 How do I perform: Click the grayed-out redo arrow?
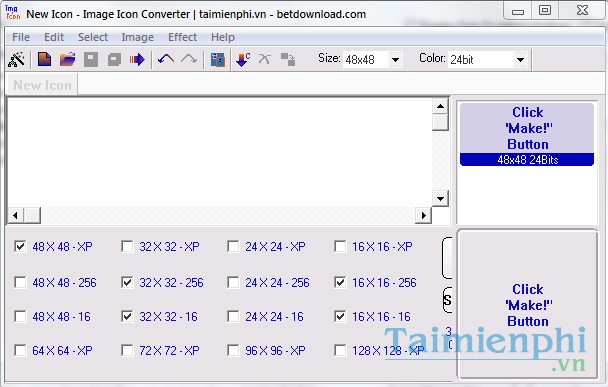[x=189, y=59]
